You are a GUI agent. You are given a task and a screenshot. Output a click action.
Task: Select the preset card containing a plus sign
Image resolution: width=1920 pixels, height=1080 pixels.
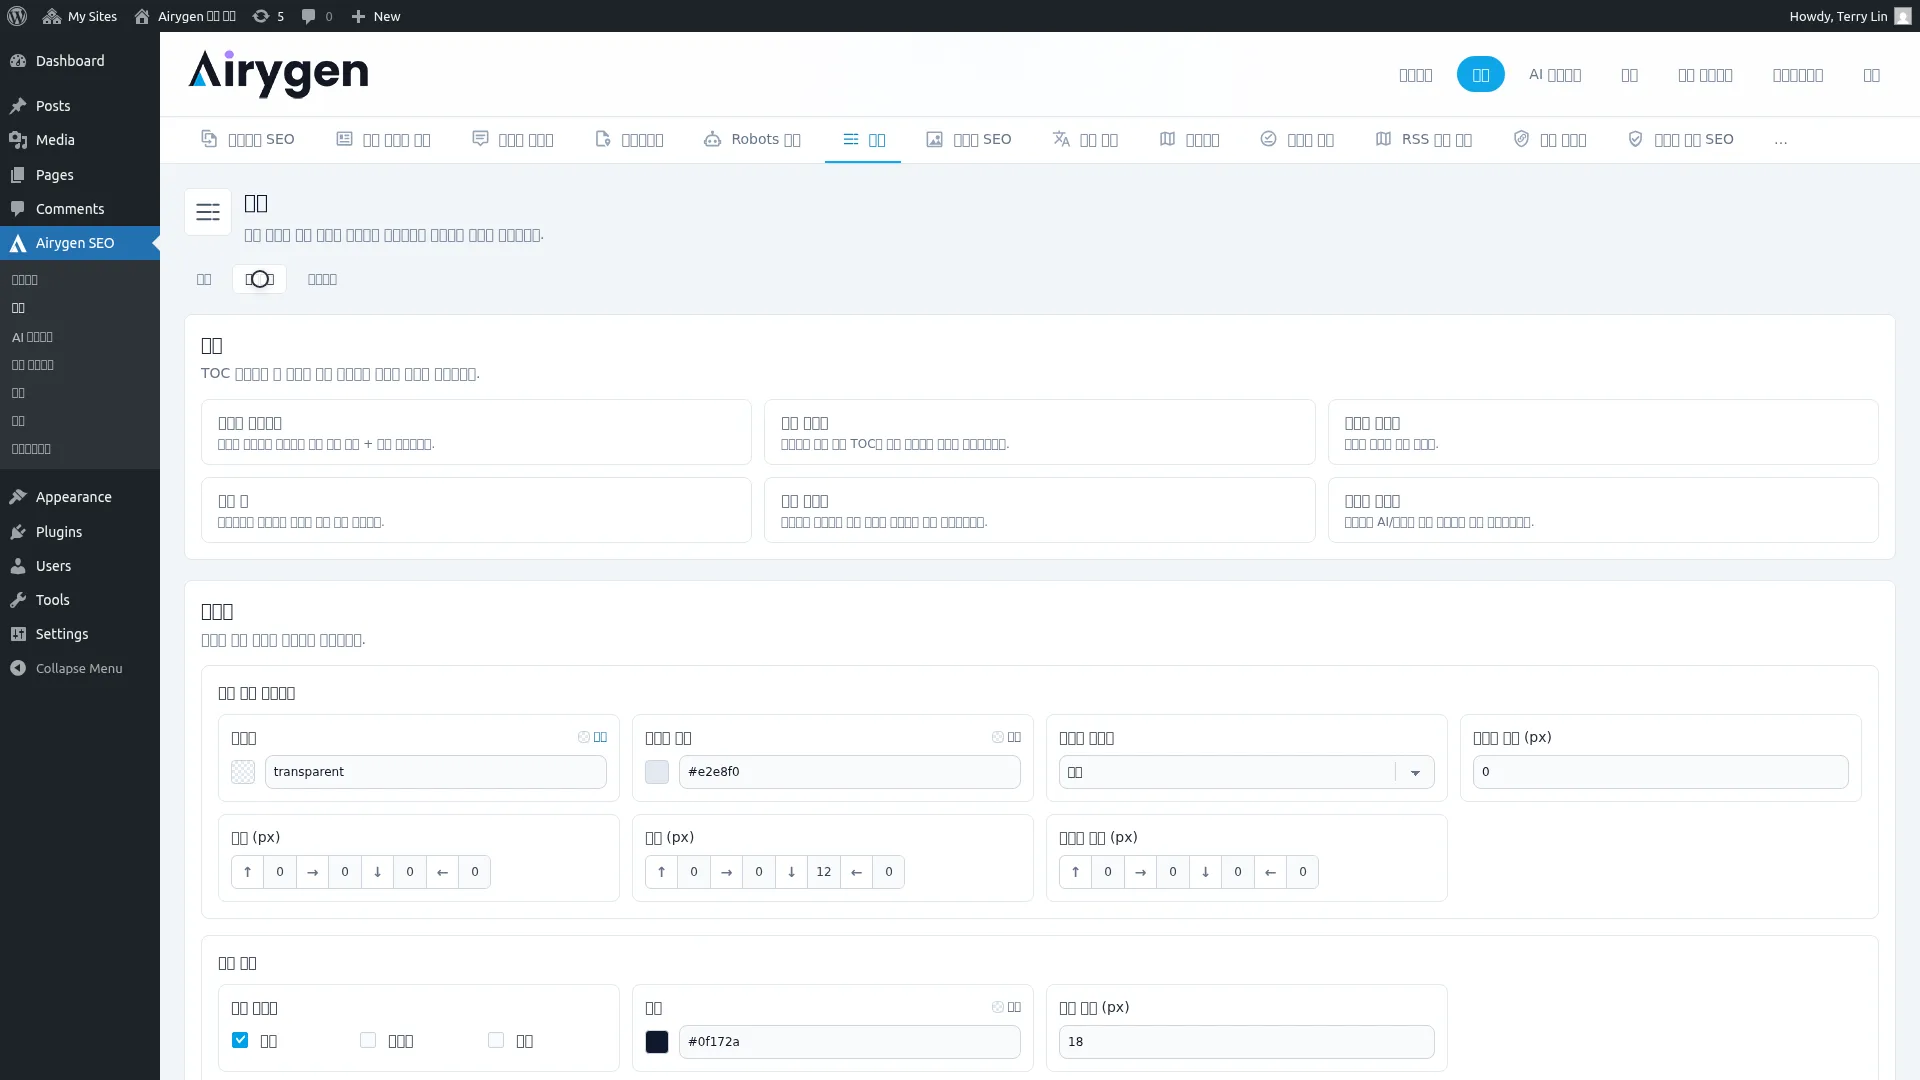tap(476, 432)
